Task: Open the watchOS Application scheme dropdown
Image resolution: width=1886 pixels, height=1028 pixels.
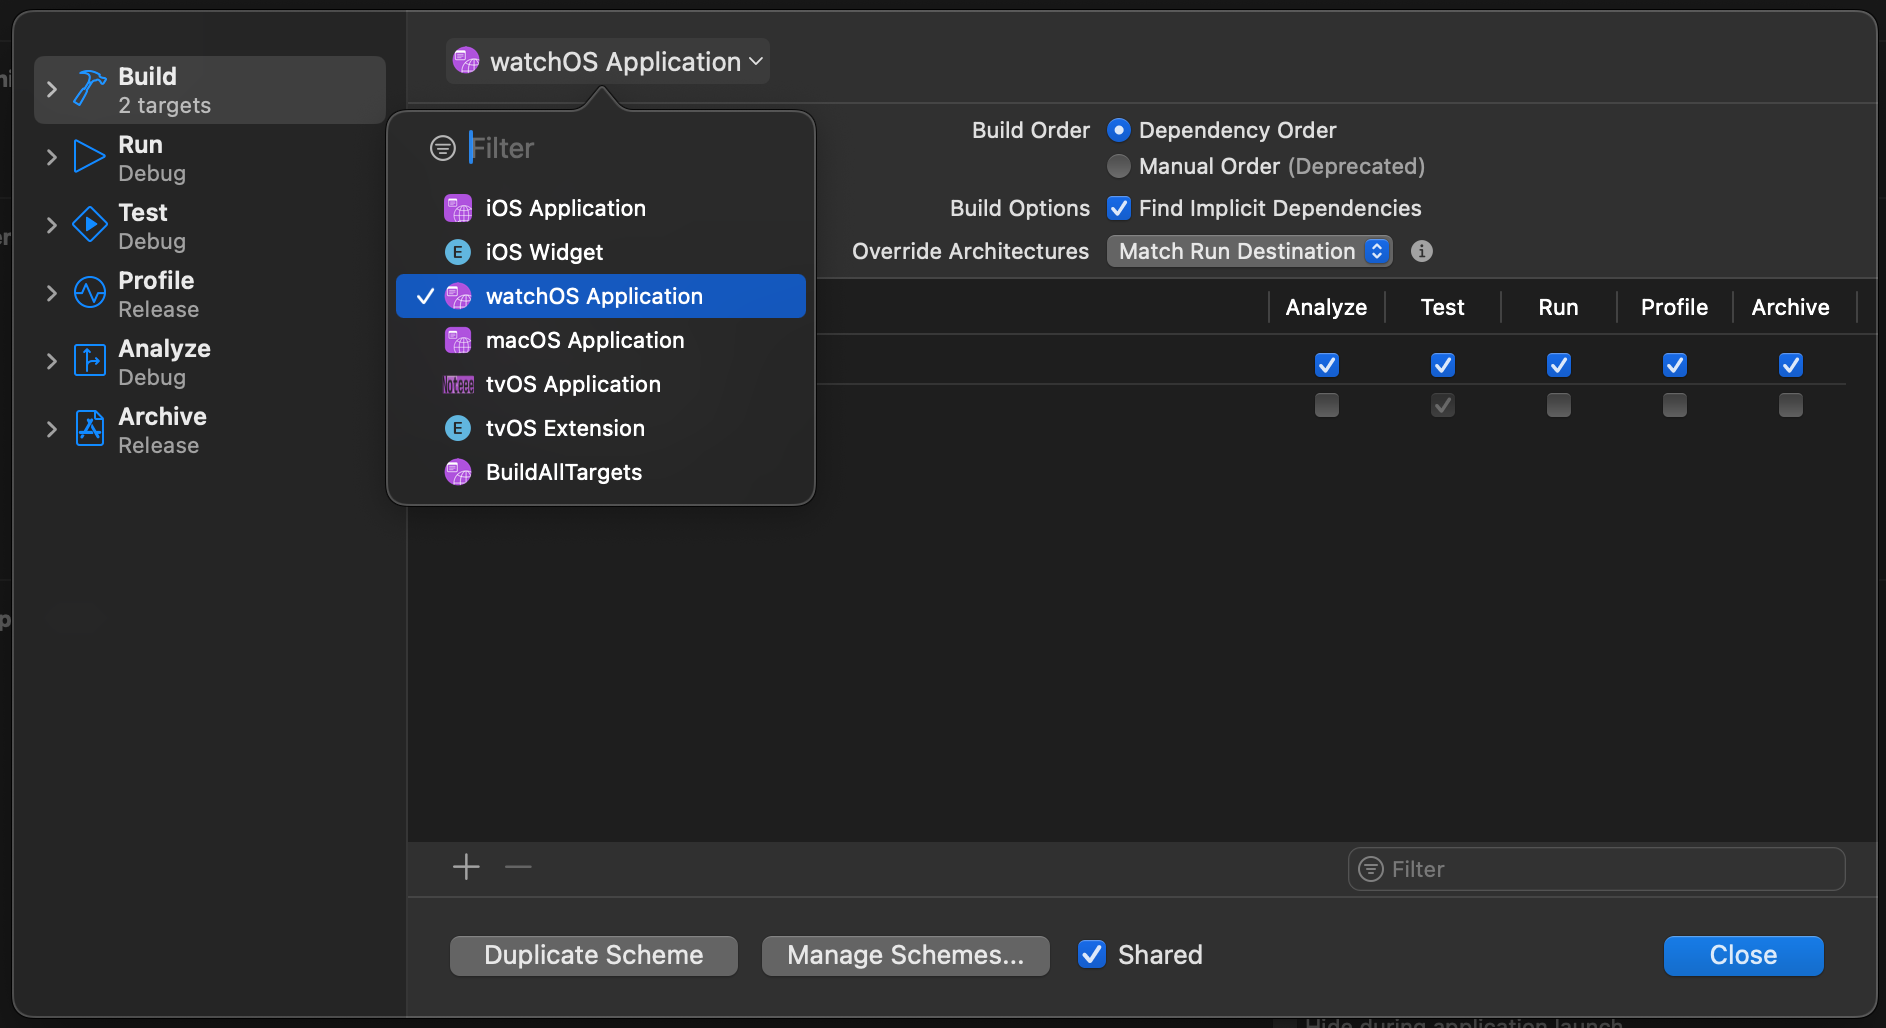Action: click(608, 61)
